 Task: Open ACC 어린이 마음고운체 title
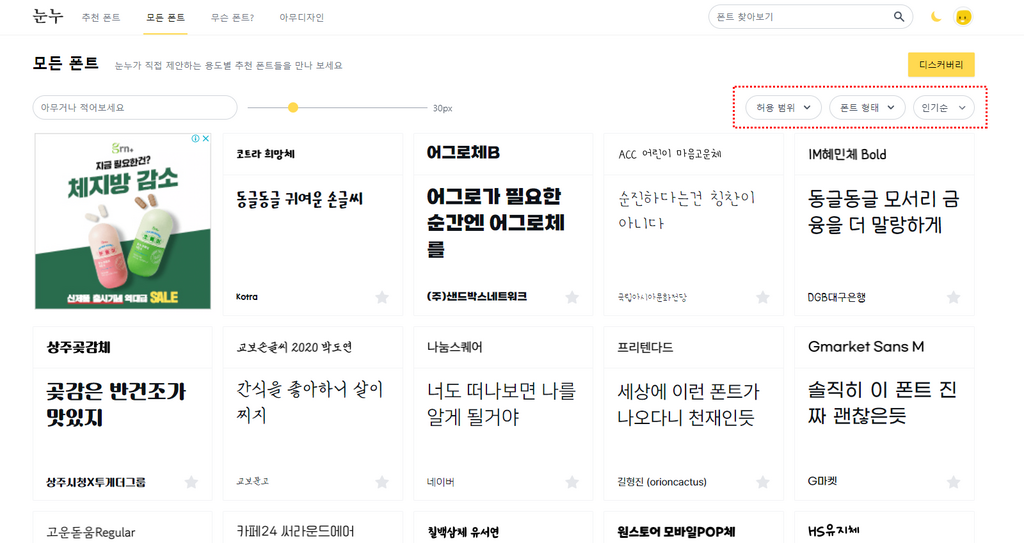click(669, 154)
